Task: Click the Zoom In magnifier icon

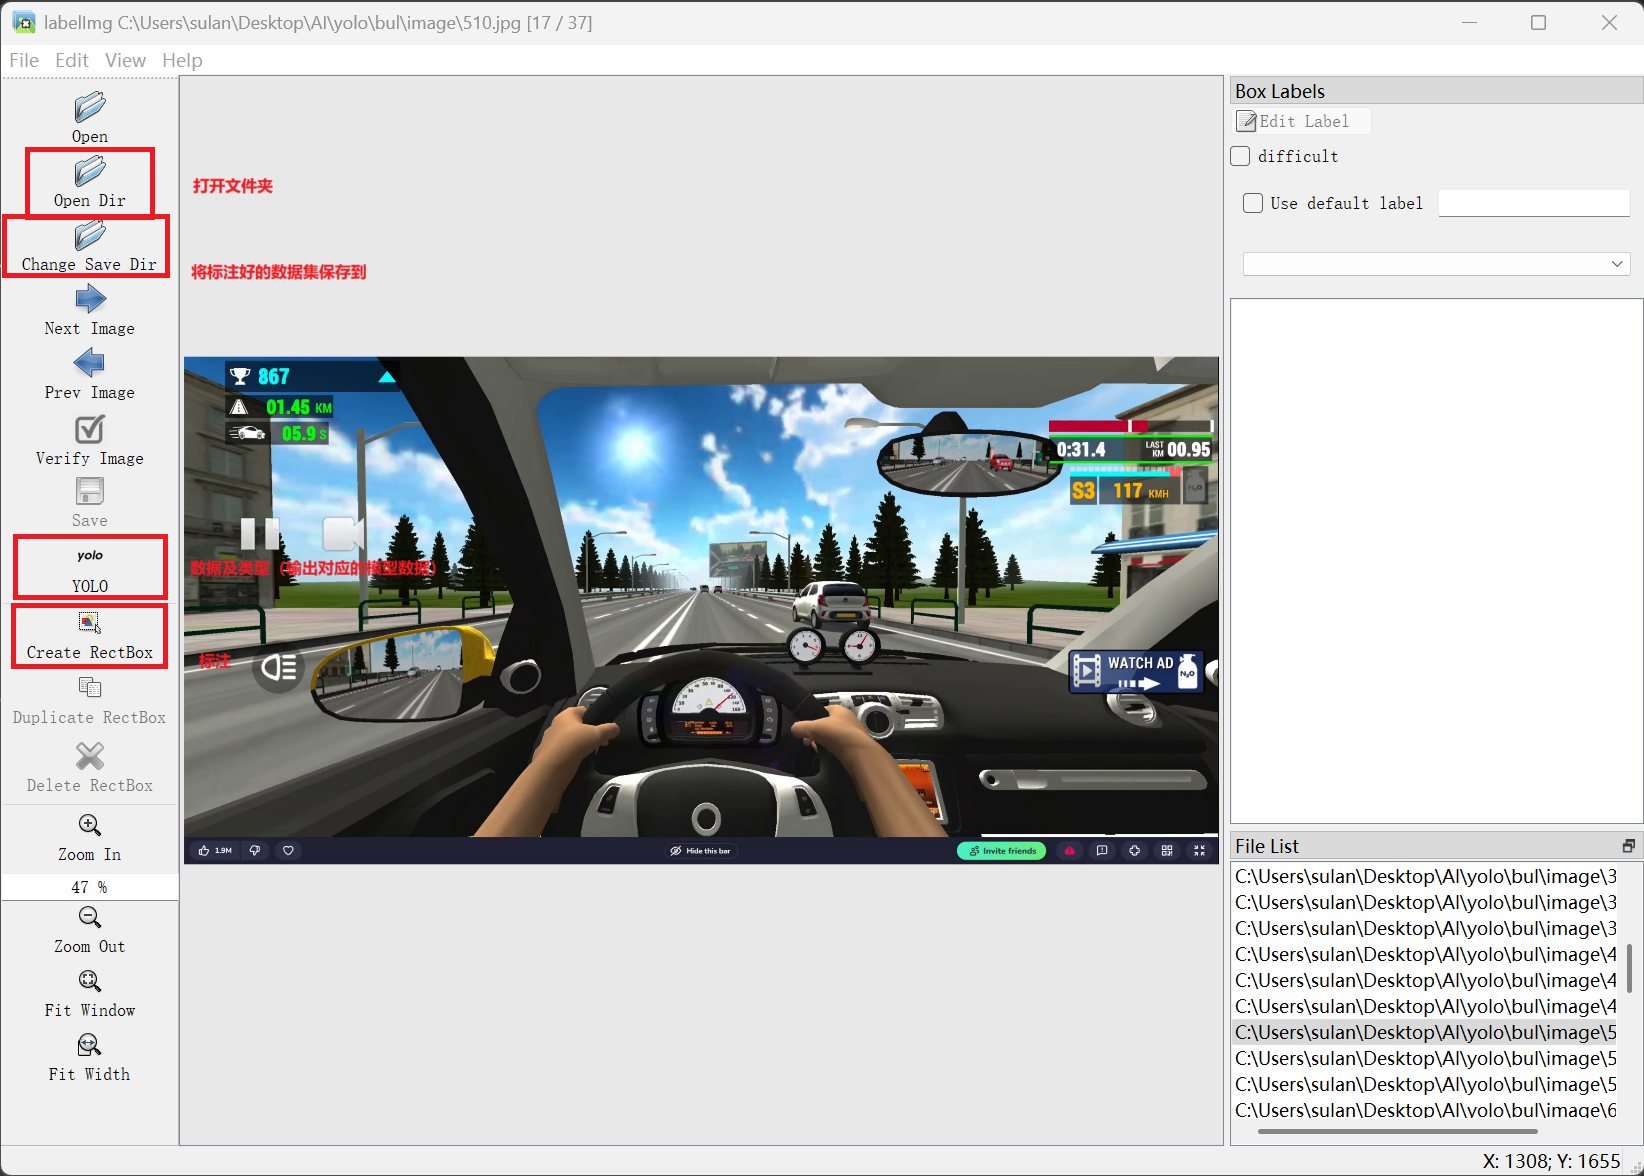Action: coord(89,825)
